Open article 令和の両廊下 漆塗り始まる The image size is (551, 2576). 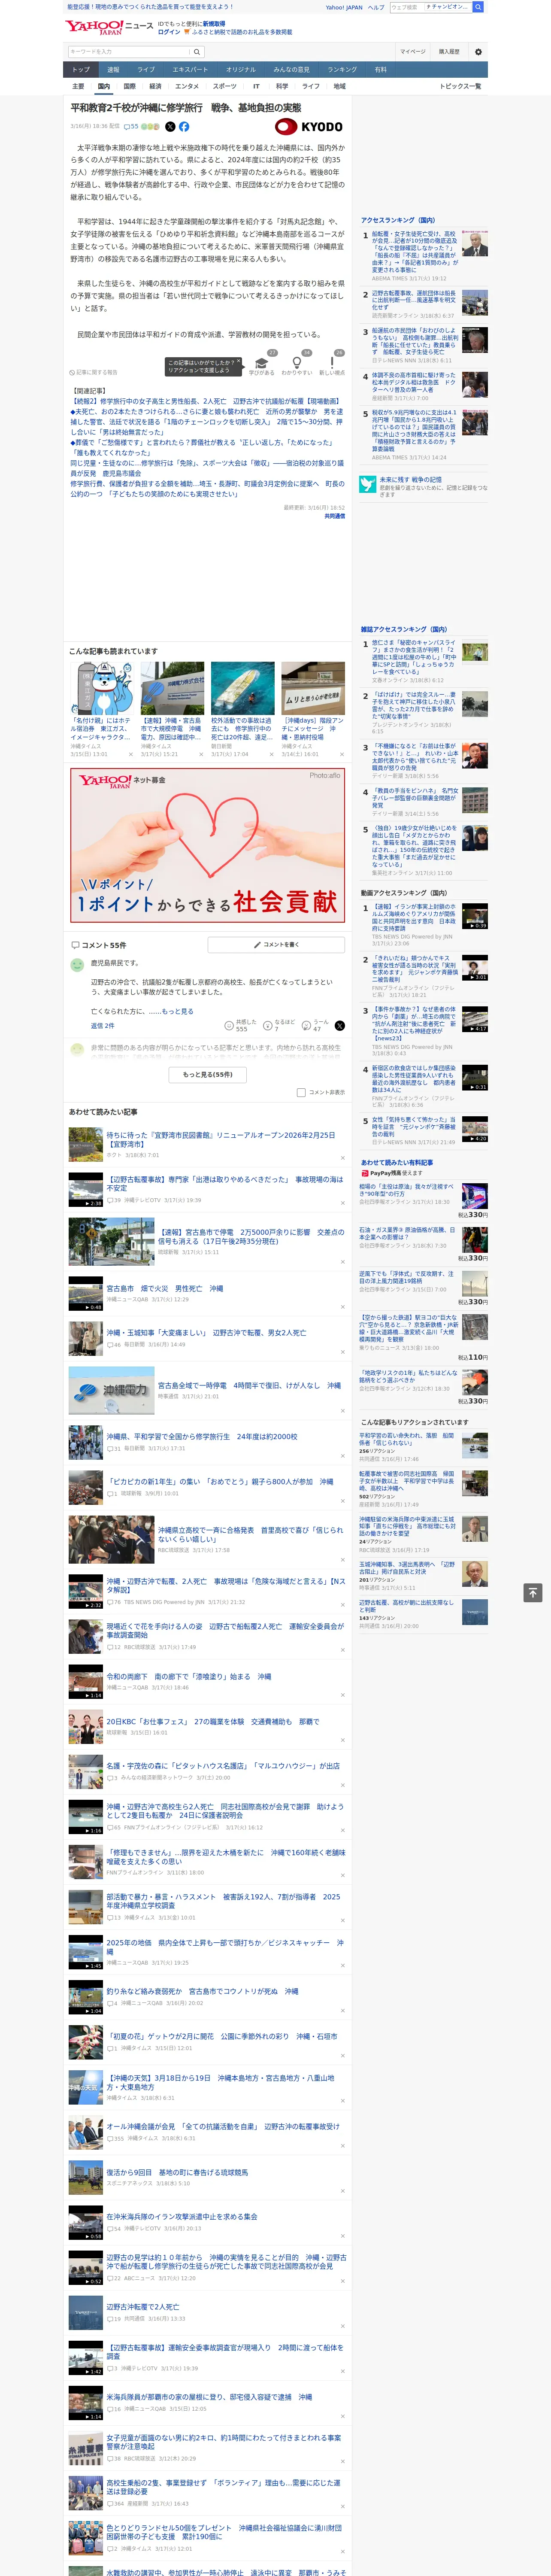point(189,1676)
